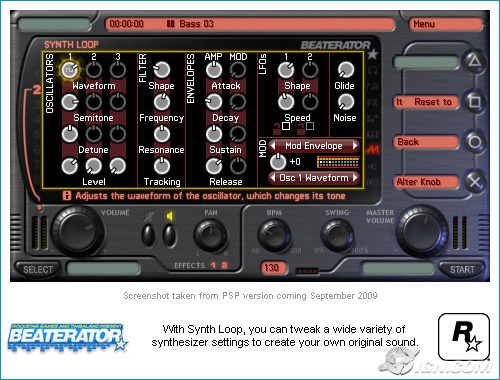Click the 130 BPM value field
This screenshot has width=500, height=380.
(272, 268)
